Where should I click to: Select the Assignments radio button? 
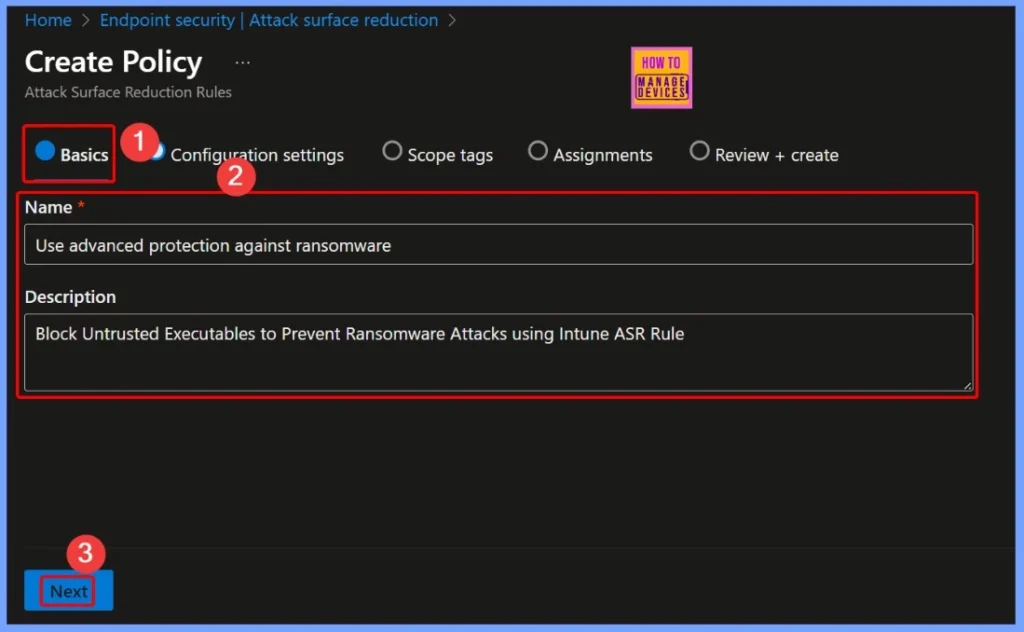click(538, 151)
